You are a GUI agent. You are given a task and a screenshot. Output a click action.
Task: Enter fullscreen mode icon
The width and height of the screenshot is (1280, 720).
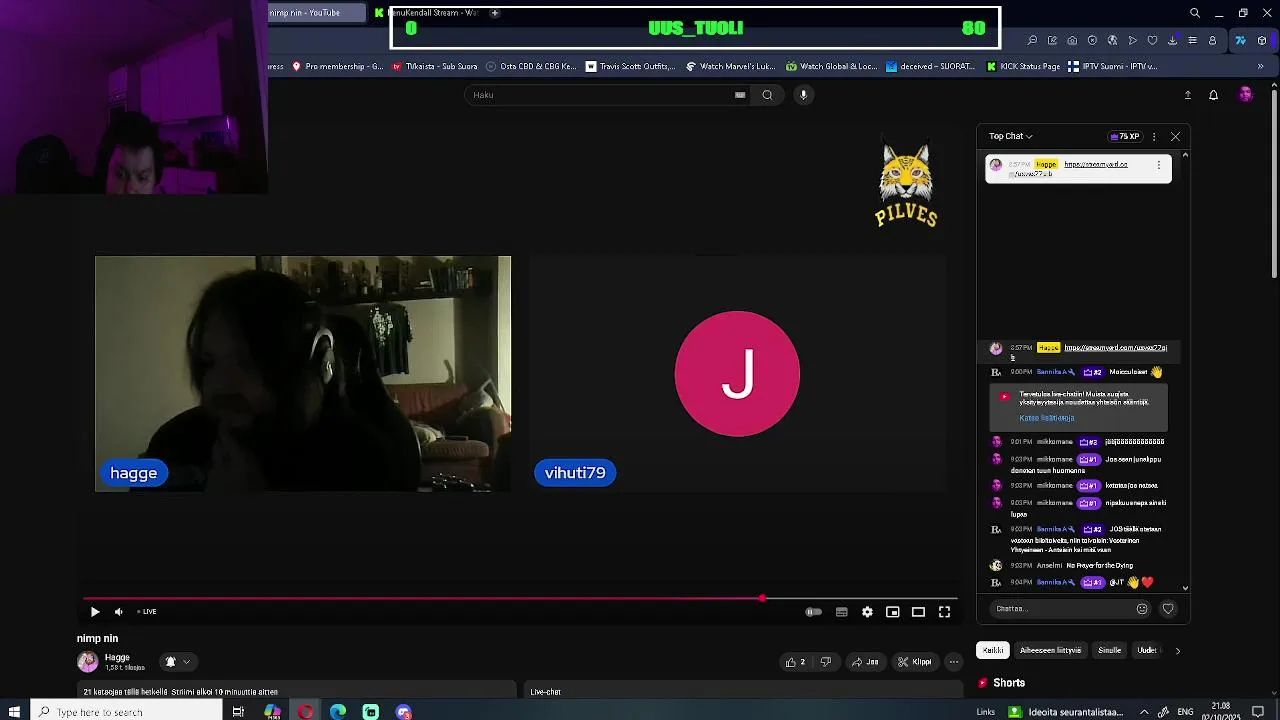(944, 612)
